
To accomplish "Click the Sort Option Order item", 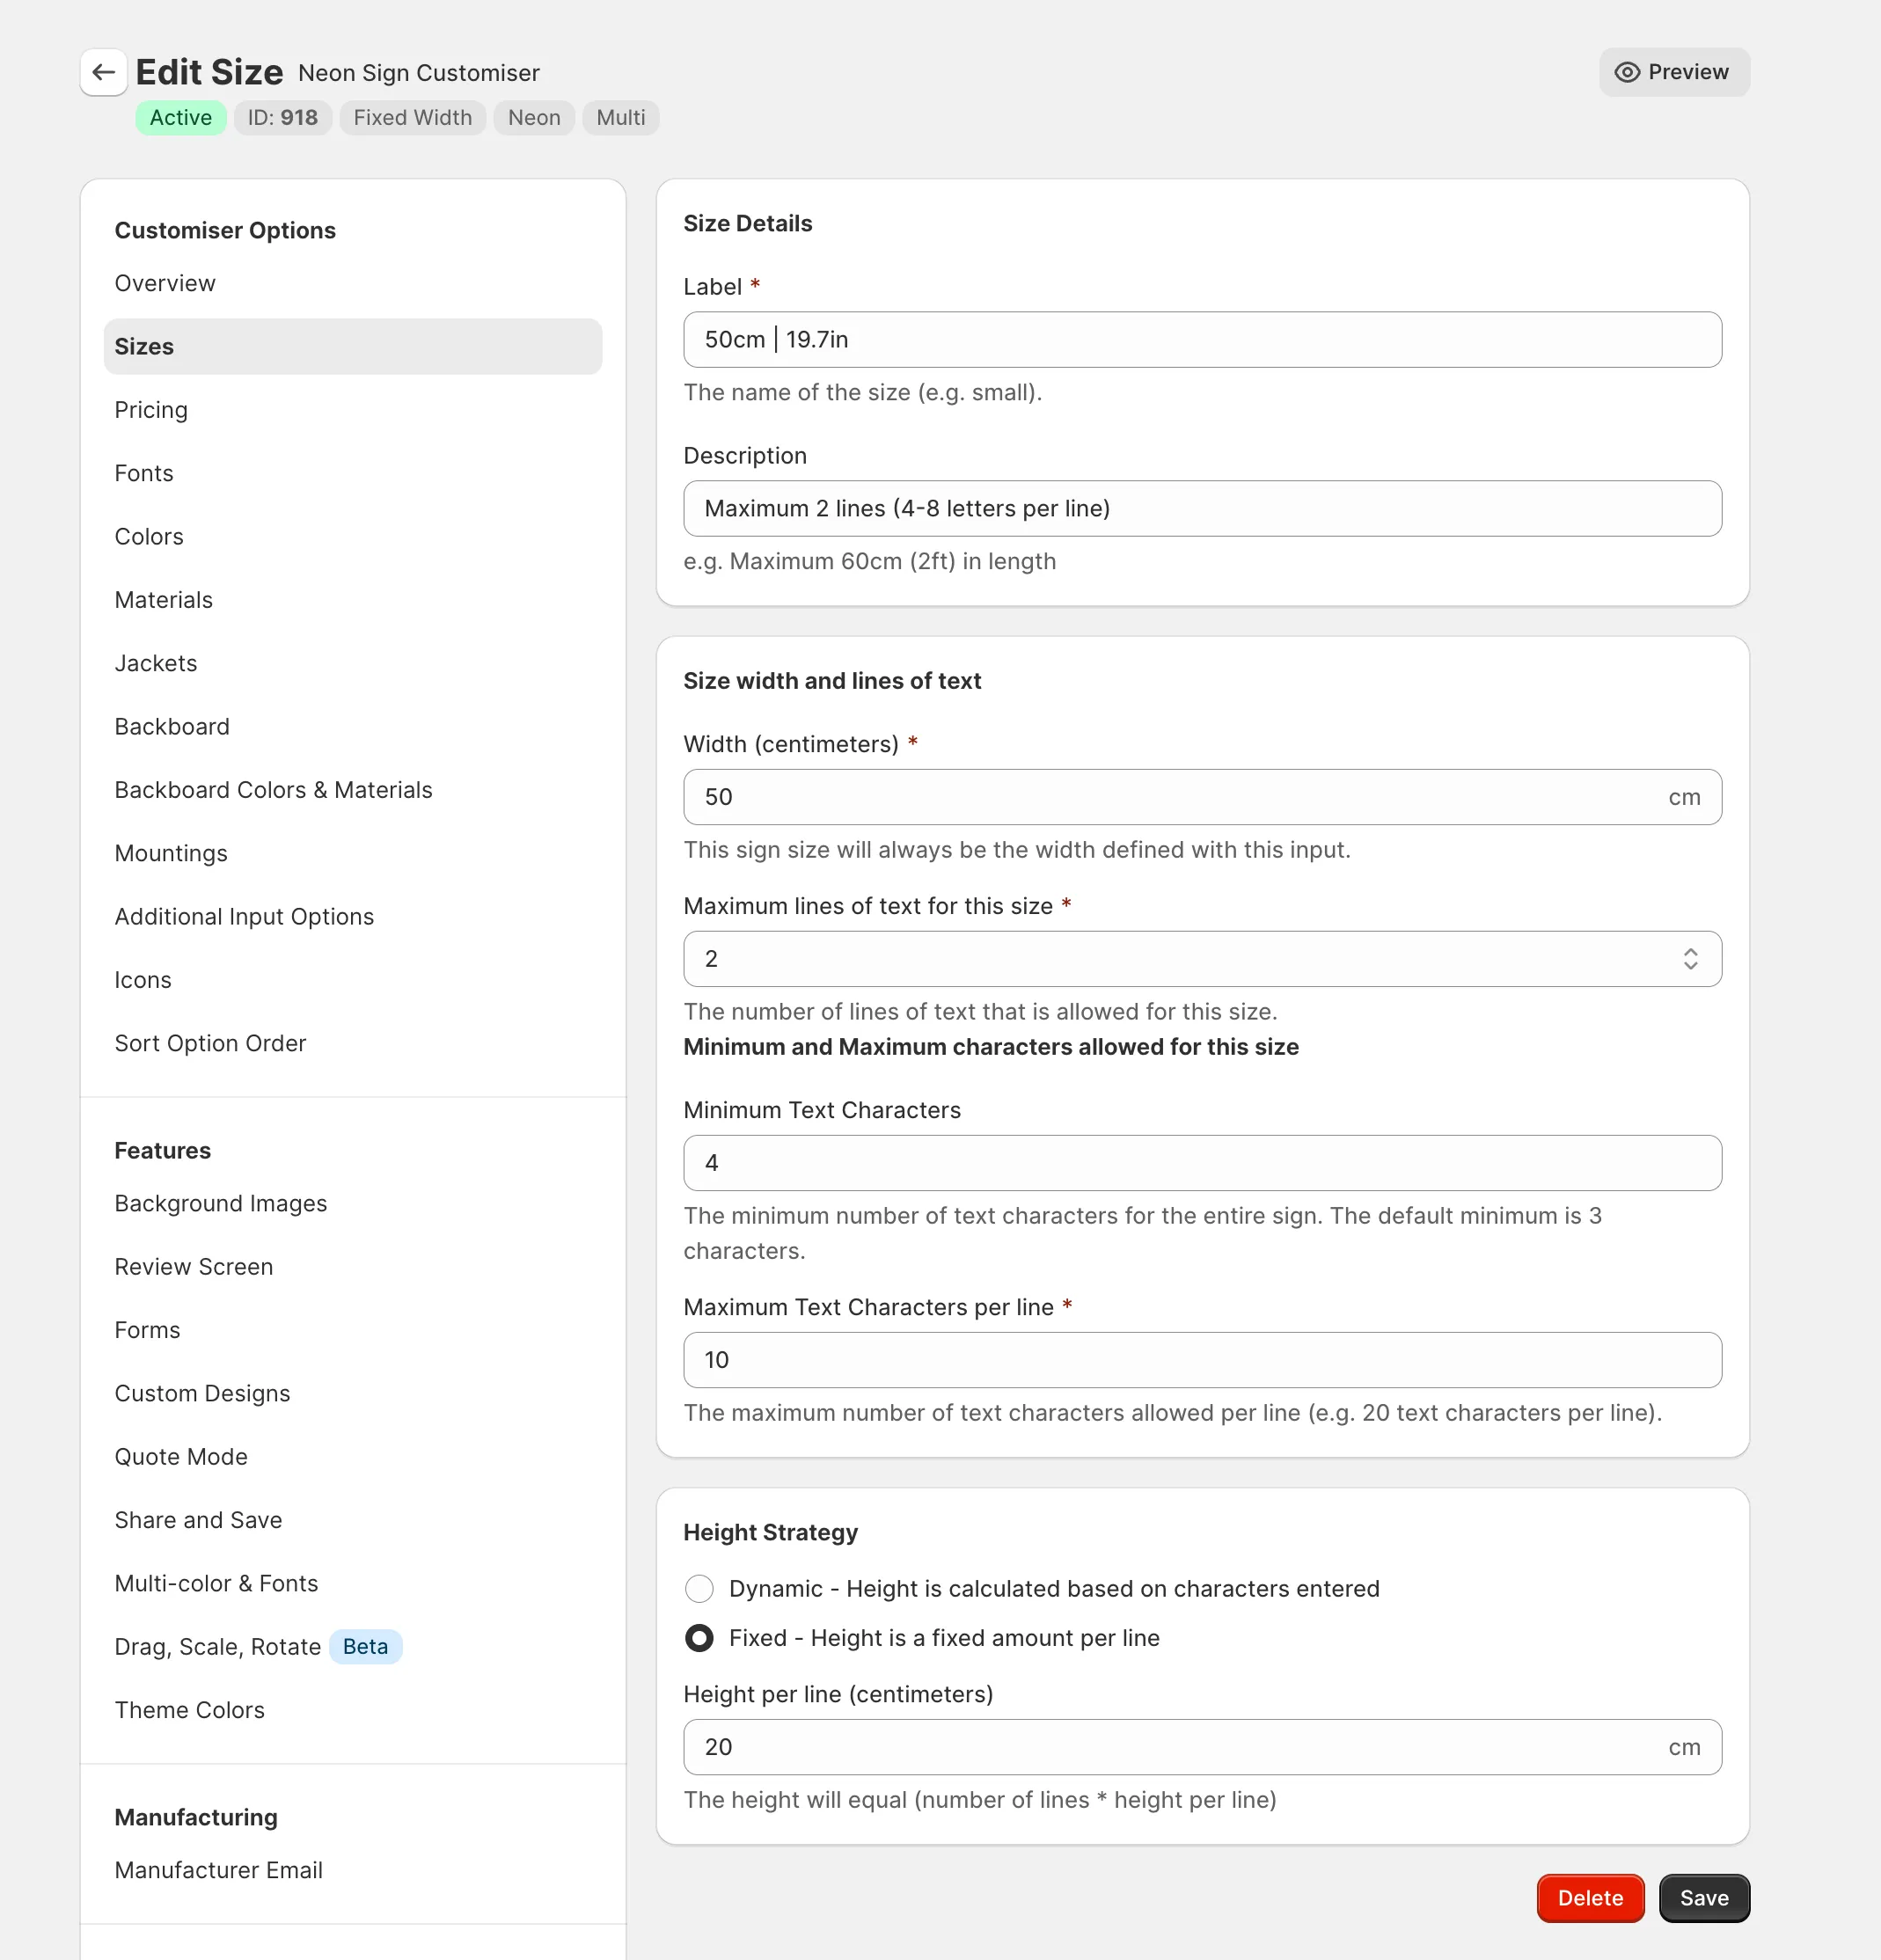I will 210,1043.
